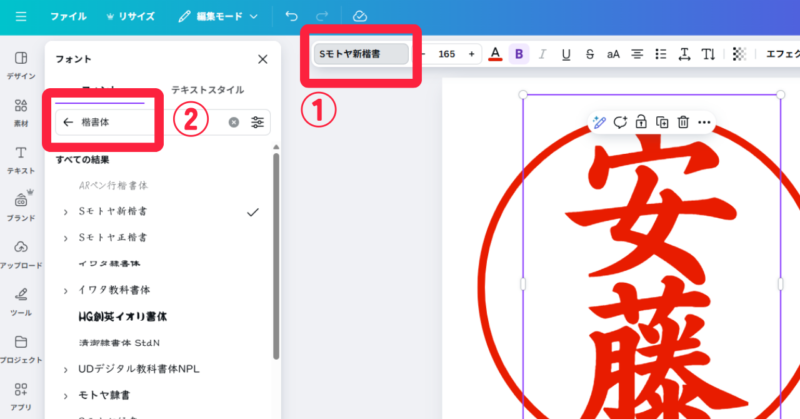Viewport: 800px width, 419px height.
Task: Toggle bold formatting
Action: [519, 54]
